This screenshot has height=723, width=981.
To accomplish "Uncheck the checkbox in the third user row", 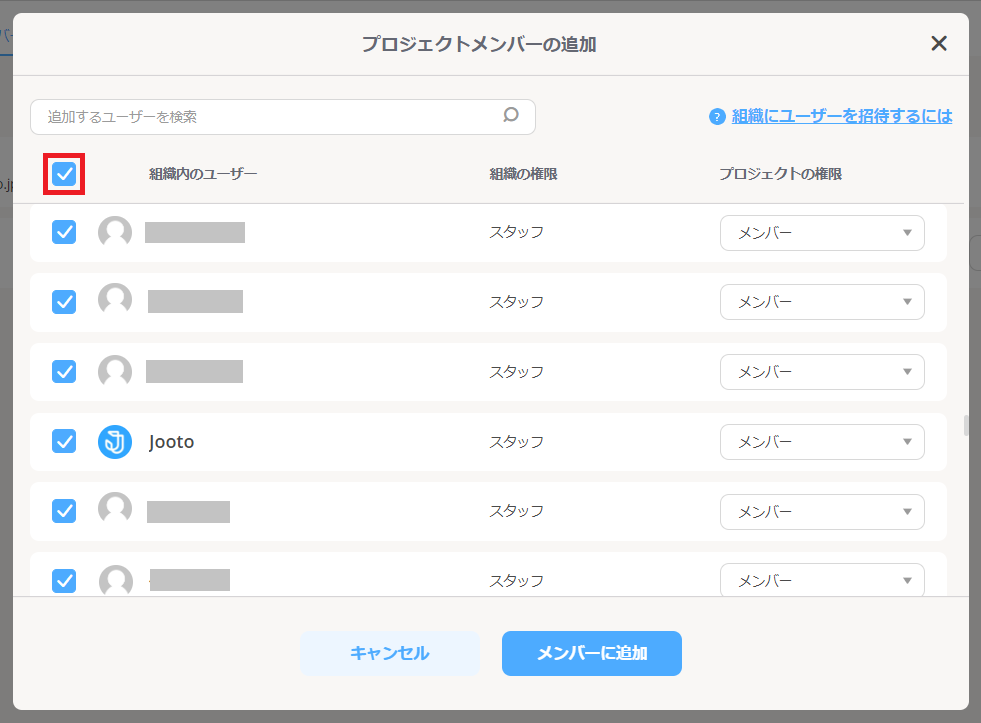I will tap(63, 371).
